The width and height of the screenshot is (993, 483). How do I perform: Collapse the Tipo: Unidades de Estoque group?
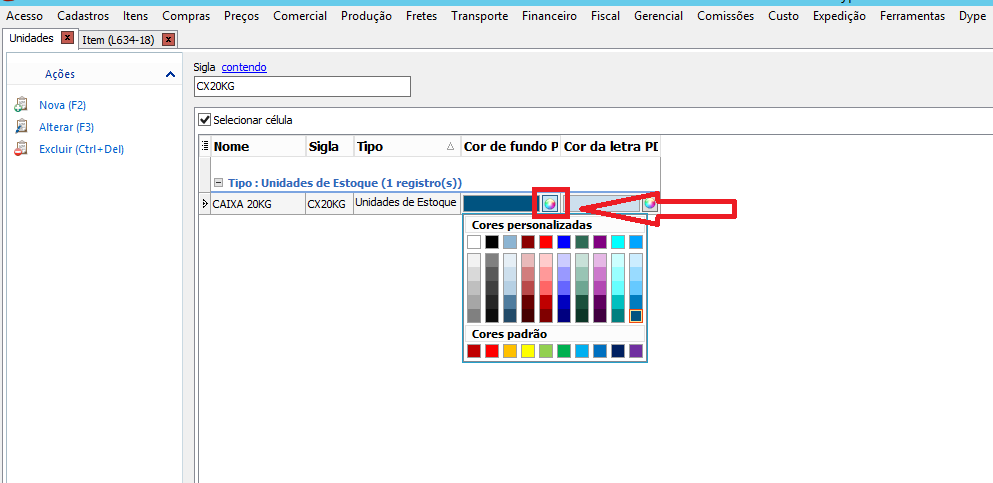(218, 183)
